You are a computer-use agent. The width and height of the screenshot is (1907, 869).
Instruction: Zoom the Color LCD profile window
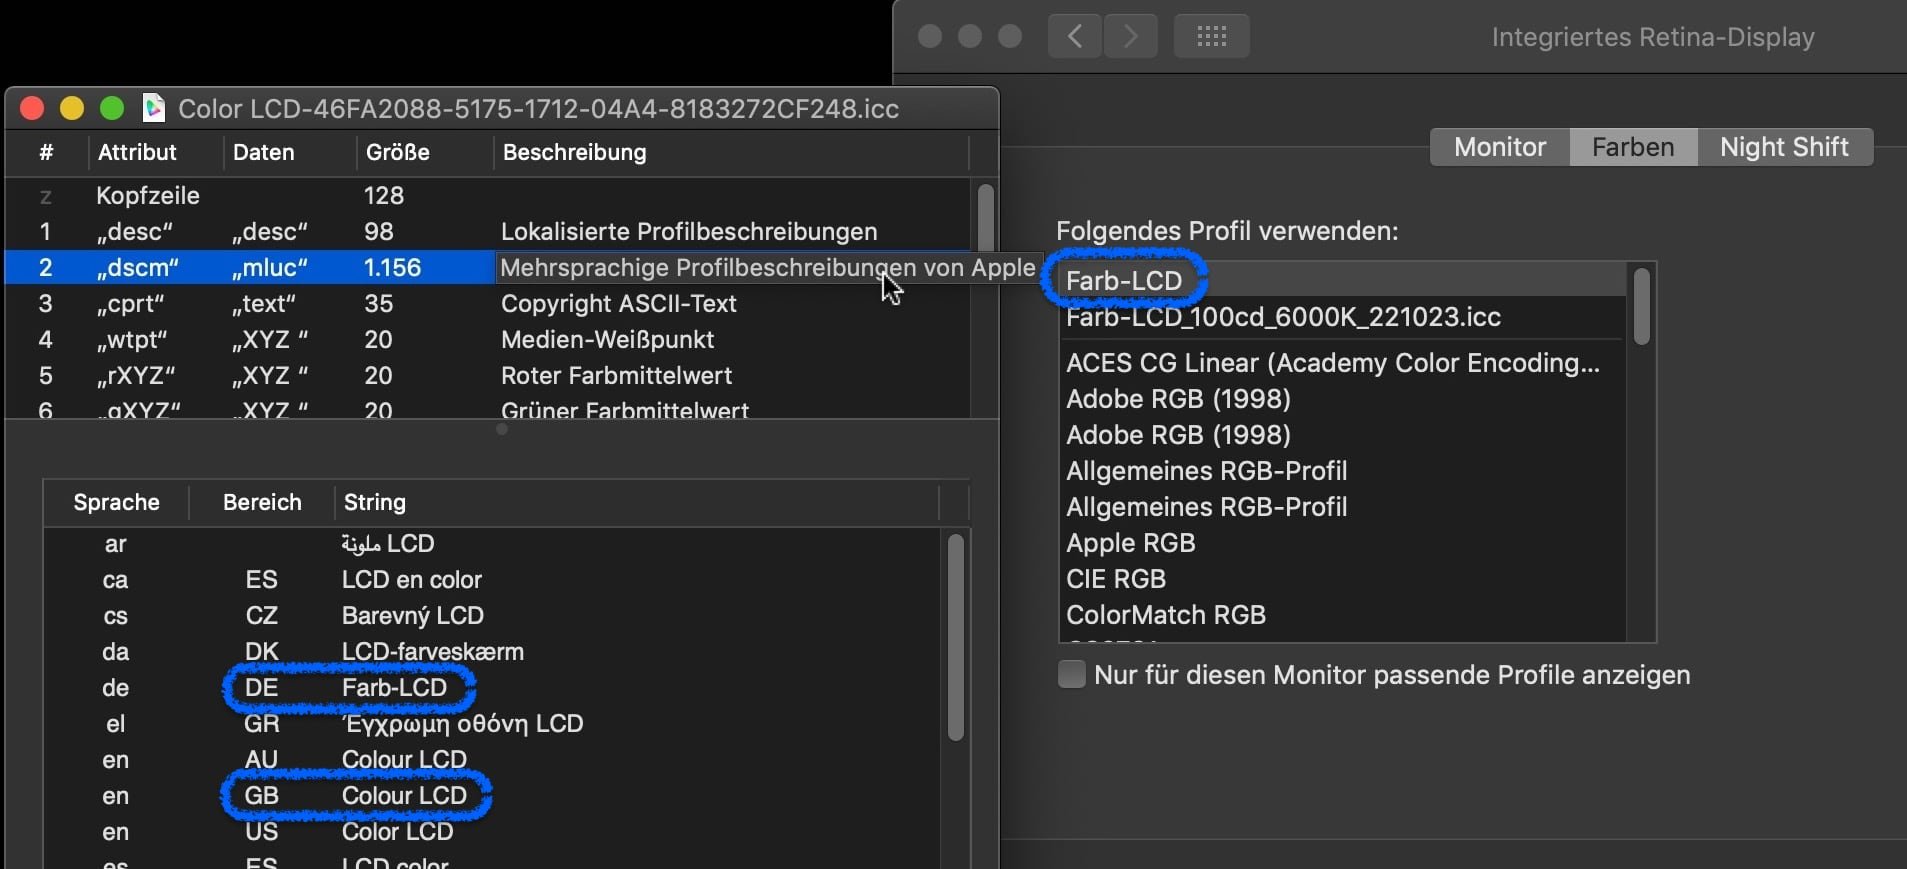tap(112, 108)
